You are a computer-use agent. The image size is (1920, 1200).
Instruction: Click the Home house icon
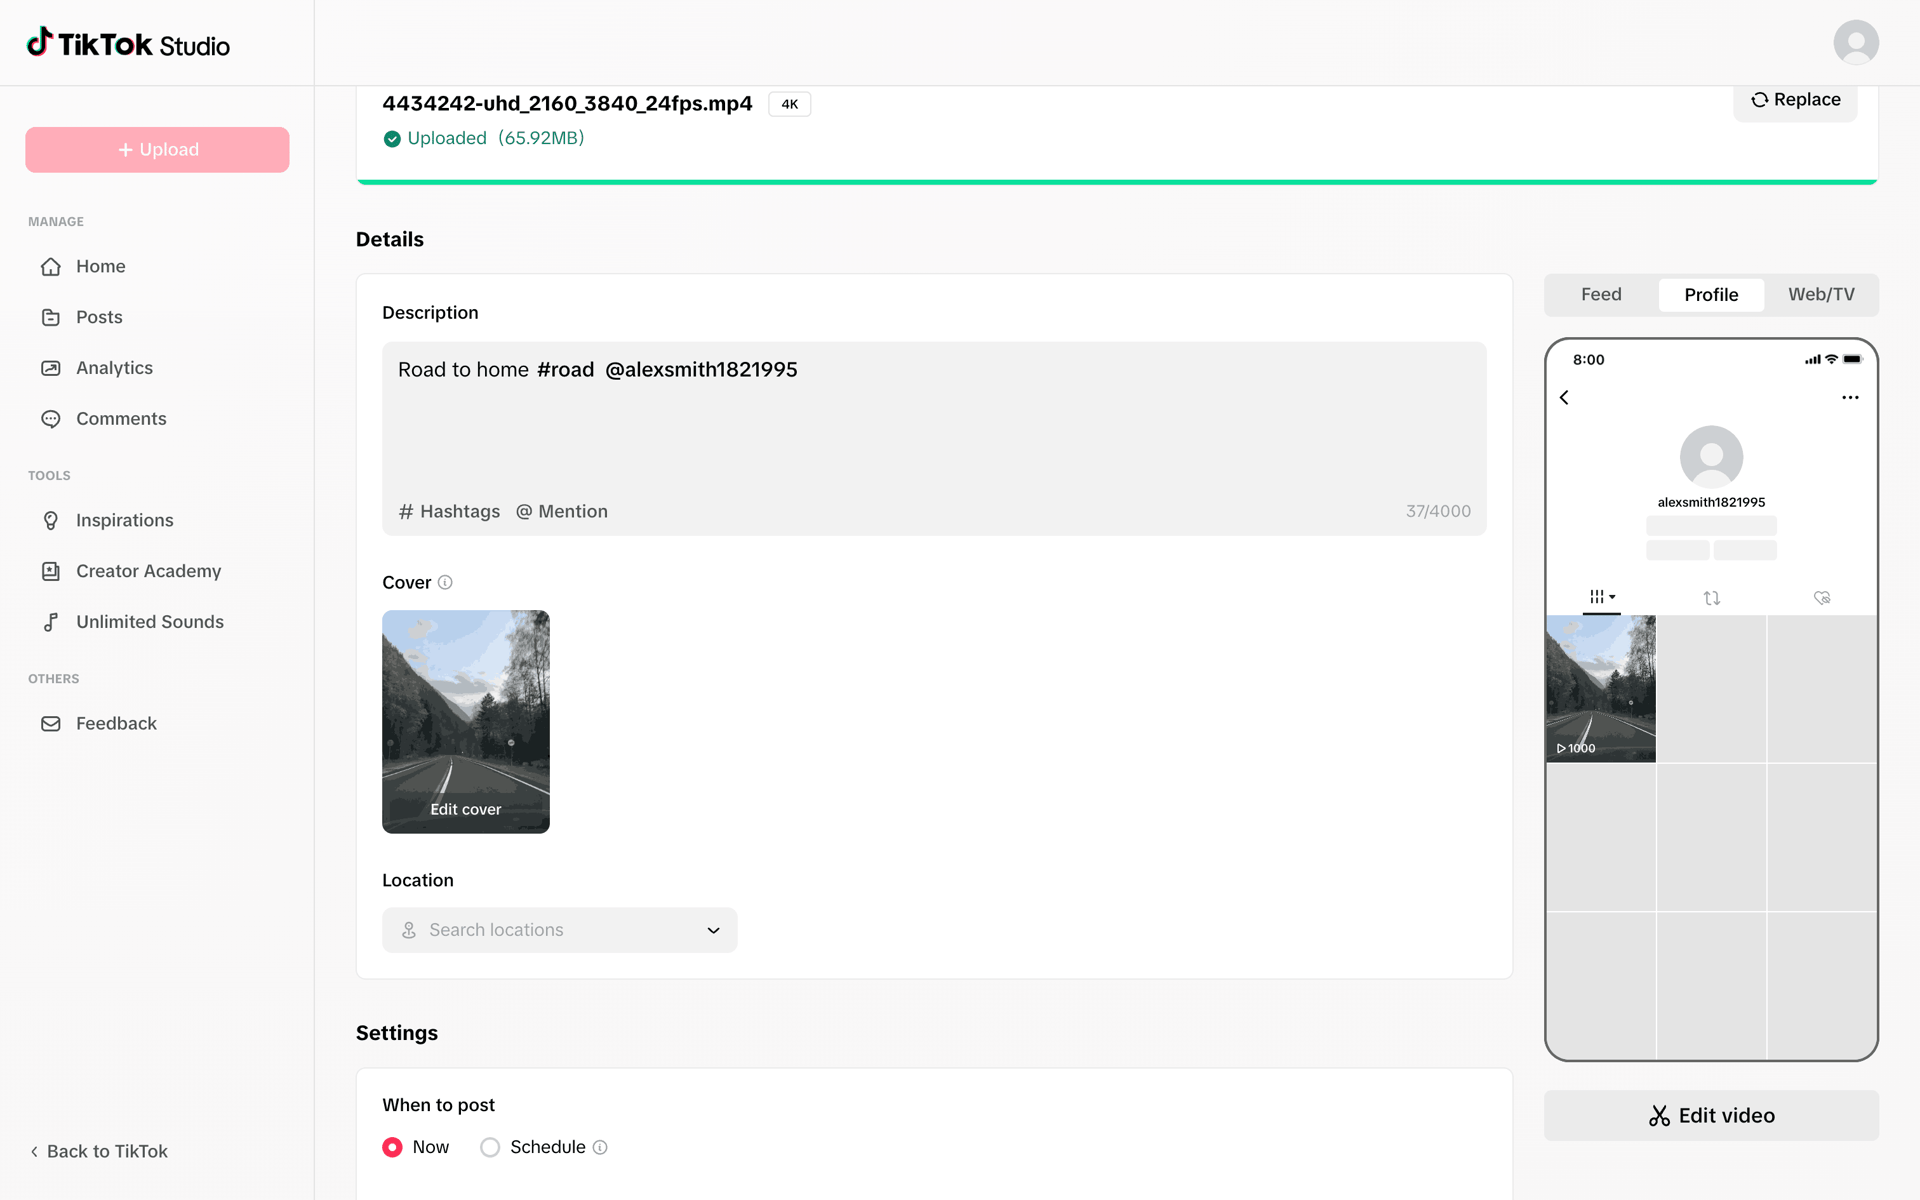(x=51, y=267)
